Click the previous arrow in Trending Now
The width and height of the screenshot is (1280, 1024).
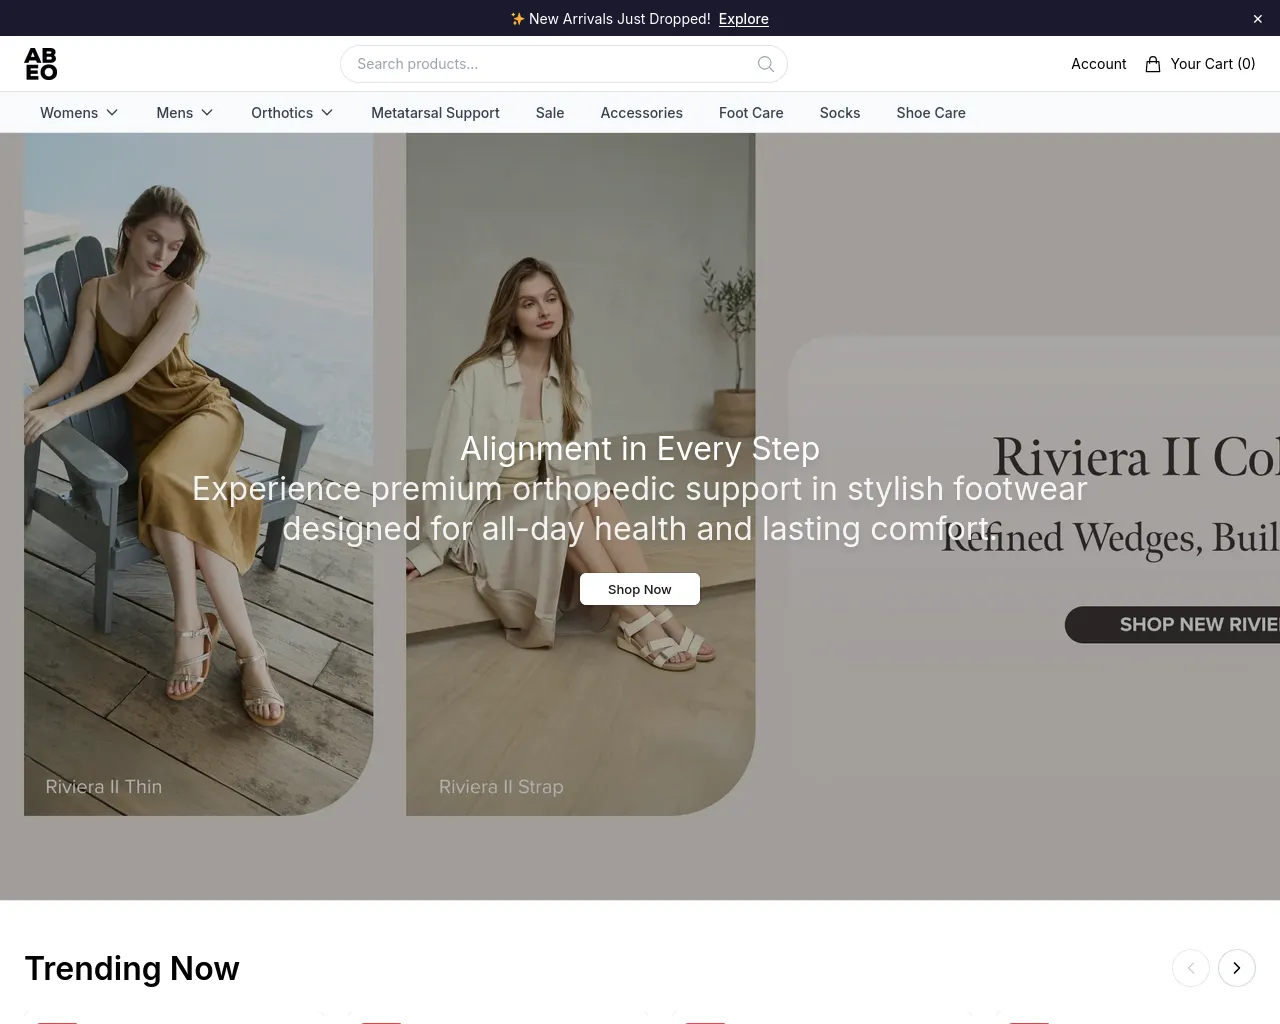tap(1191, 968)
